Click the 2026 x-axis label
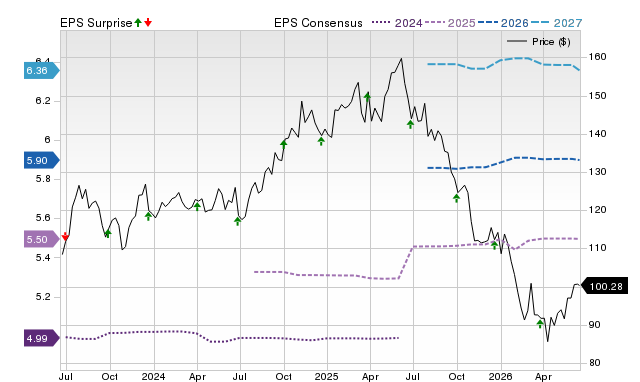640x382 pixels. point(500,376)
